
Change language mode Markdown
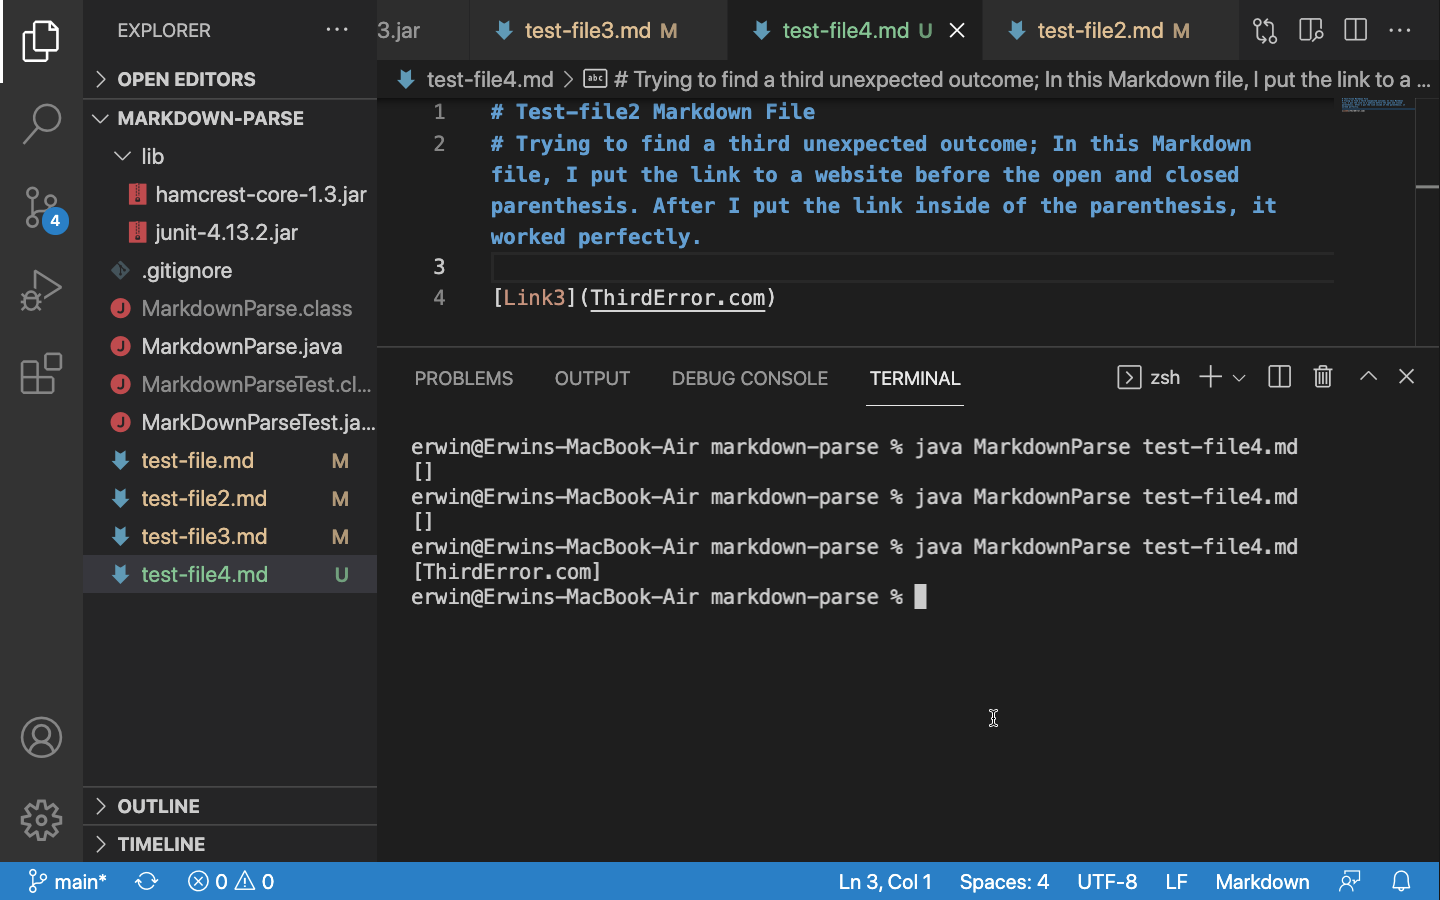[1262, 881]
